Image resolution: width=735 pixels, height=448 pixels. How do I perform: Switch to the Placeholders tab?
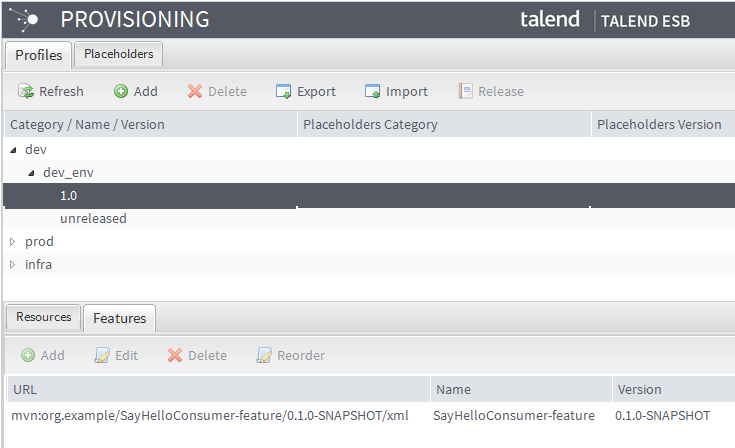click(118, 54)
